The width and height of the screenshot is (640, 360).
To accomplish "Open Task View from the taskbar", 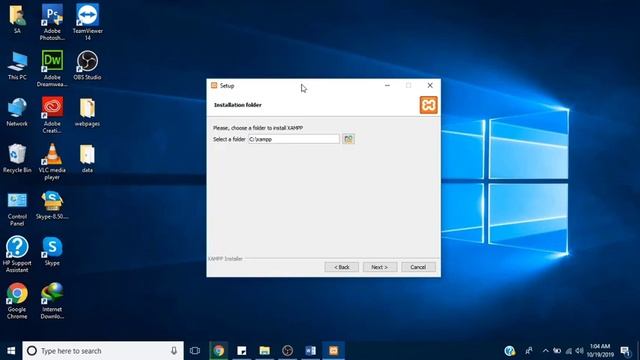I will (x=195, y=351).
